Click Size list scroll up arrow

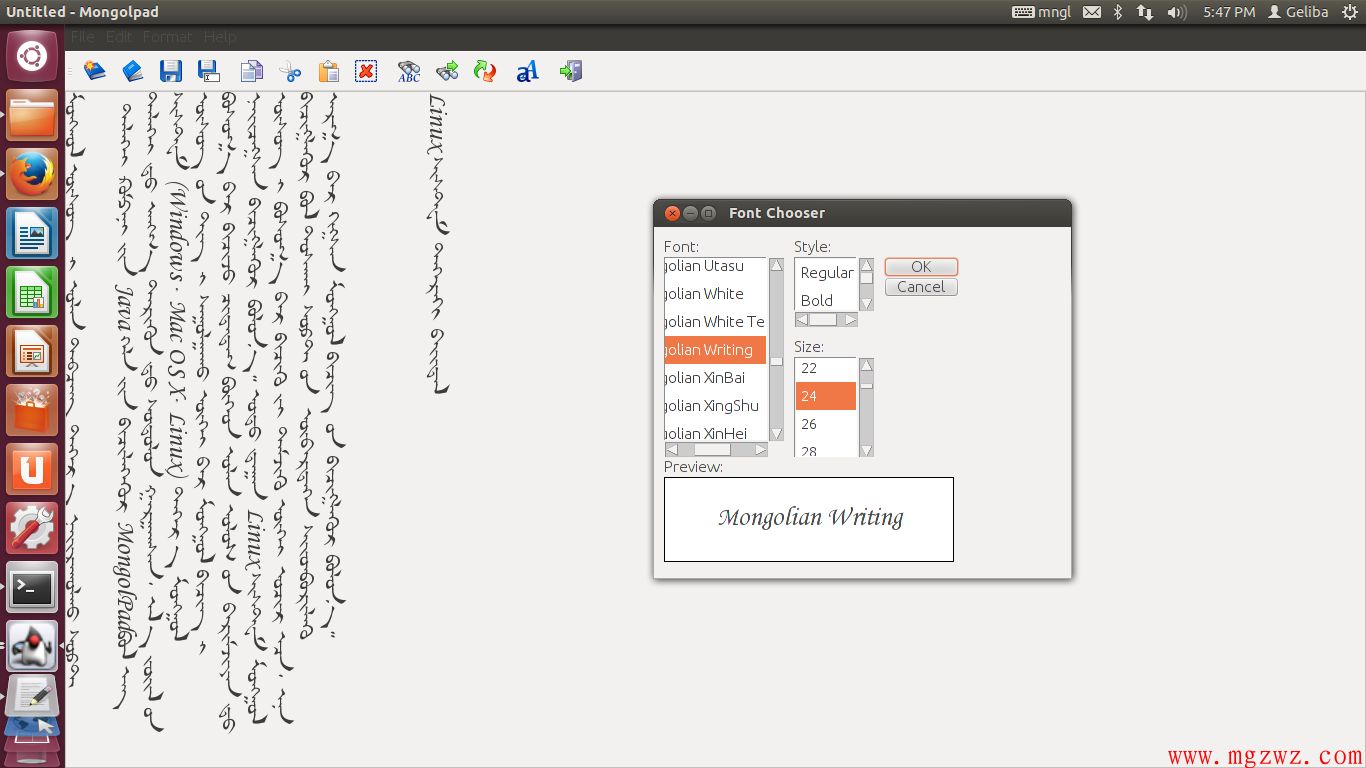pyautogui.click(x=866, y=365)
